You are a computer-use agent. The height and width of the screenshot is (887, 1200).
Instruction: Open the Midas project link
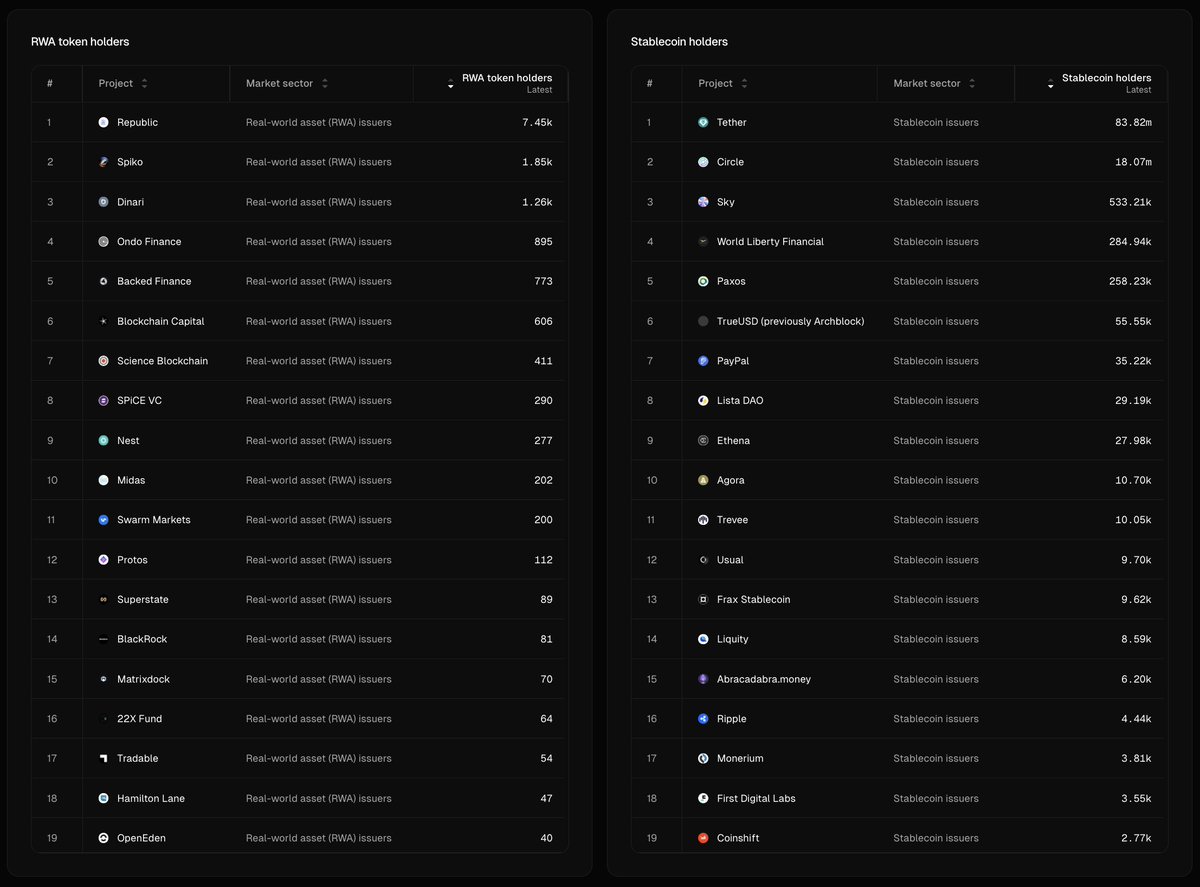coord(131,480)
